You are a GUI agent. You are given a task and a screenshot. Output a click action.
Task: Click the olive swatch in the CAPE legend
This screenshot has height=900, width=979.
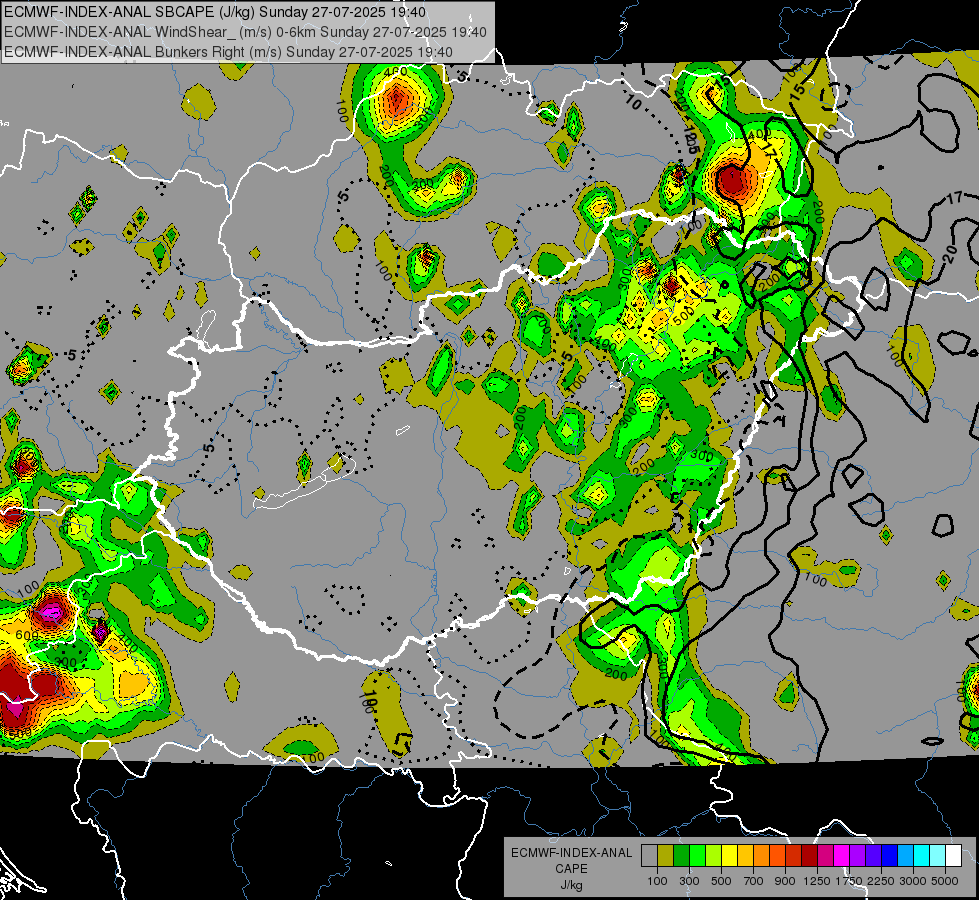[666, 855]
